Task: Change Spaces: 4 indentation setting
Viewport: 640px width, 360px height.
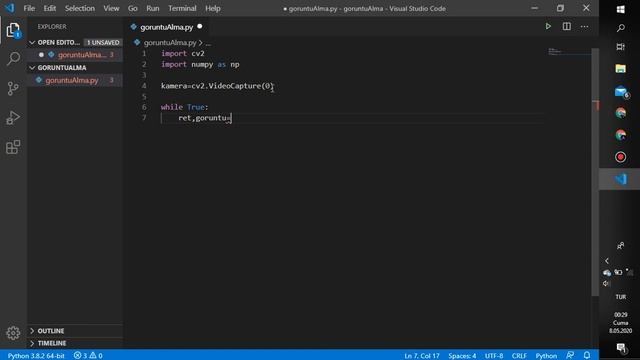Action: (x=462, y=356)
